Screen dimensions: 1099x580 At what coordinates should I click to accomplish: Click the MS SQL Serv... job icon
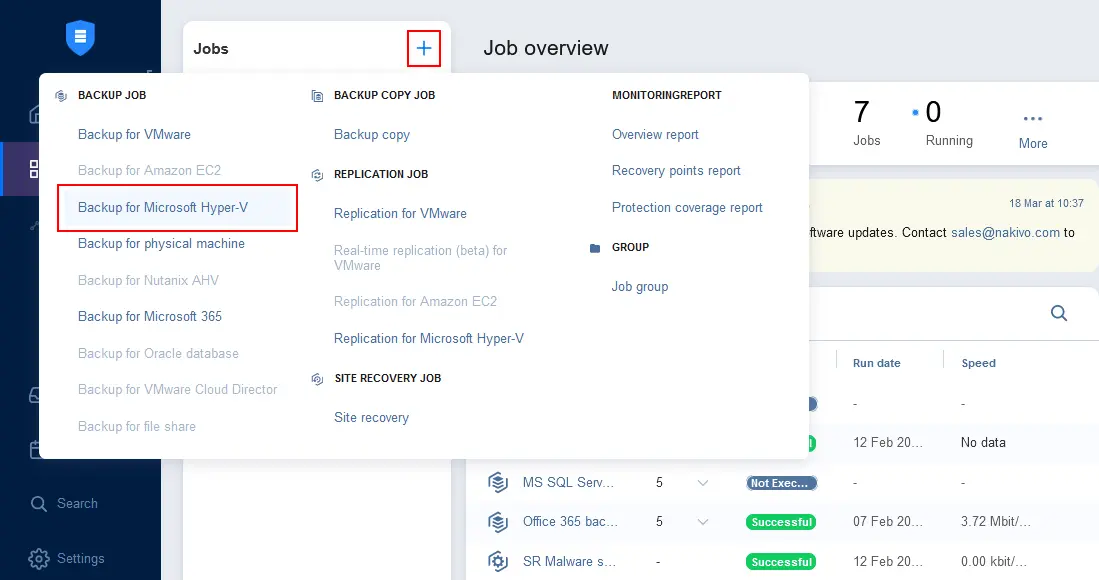(x=498, y=483)
